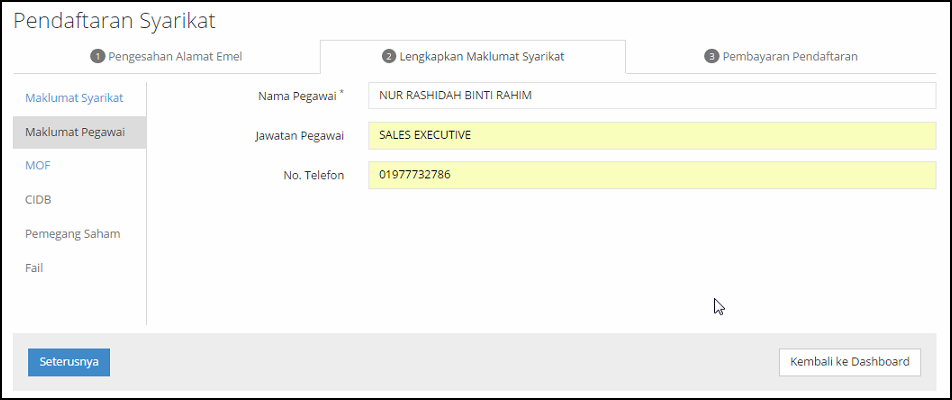The image size is (952, 400).
Task: Click the Nama Pegawai text field
Action: 651,95
